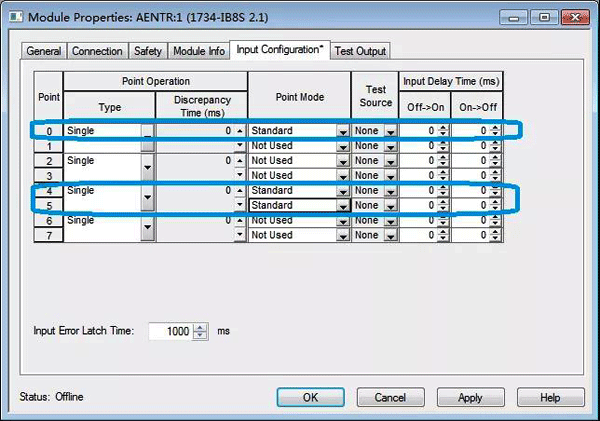Viewport: 600px width, 421px height.
Task: Decrease the Input Error Latch Time value
Action: [200, 334]
